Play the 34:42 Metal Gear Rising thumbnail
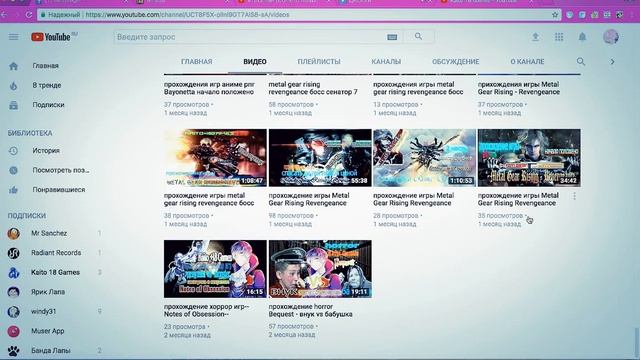Viewport: 640px width, 360px height. (x=529, y=158)
